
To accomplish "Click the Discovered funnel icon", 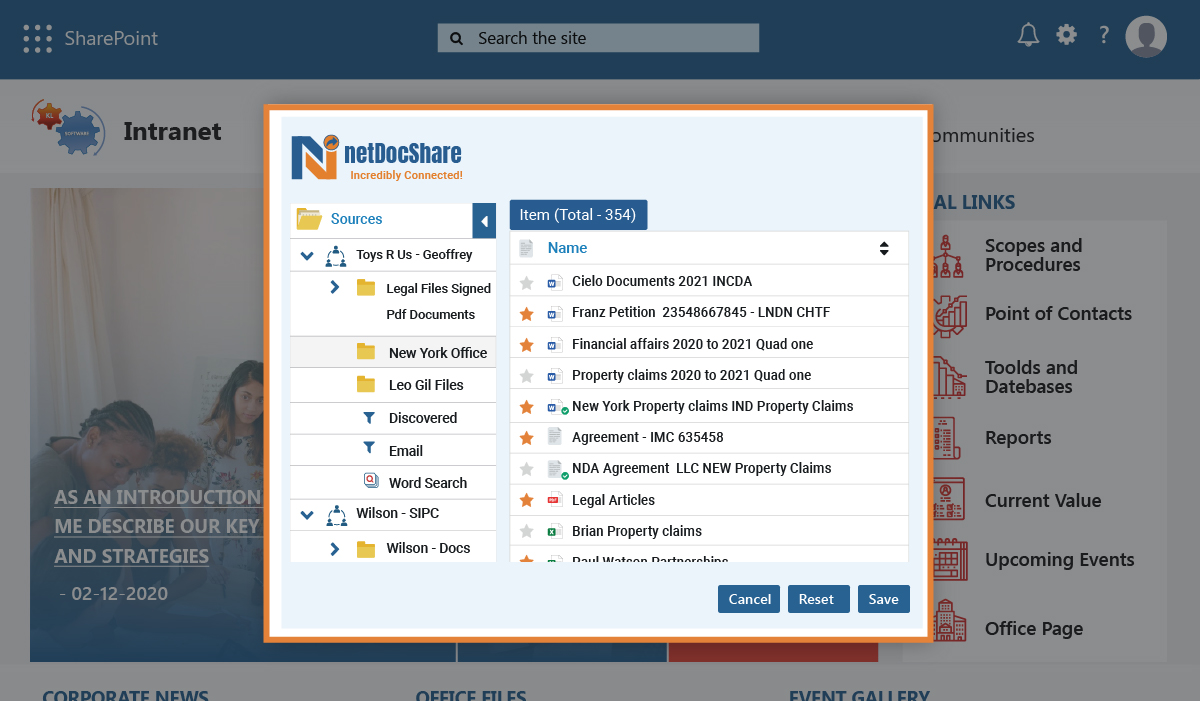I will point(368,417).
